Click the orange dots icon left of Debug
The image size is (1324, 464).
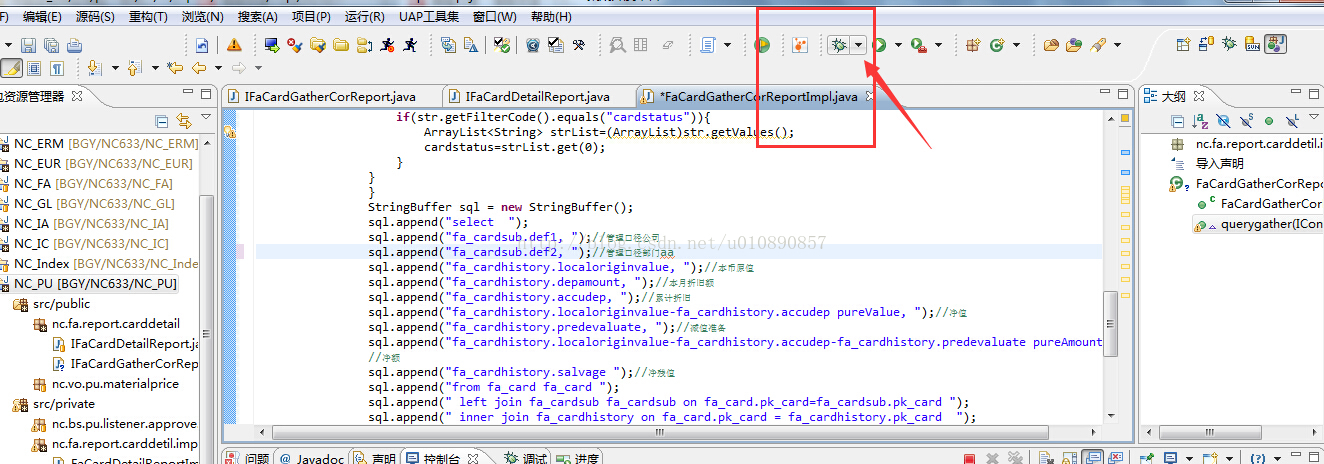[799, 45]
